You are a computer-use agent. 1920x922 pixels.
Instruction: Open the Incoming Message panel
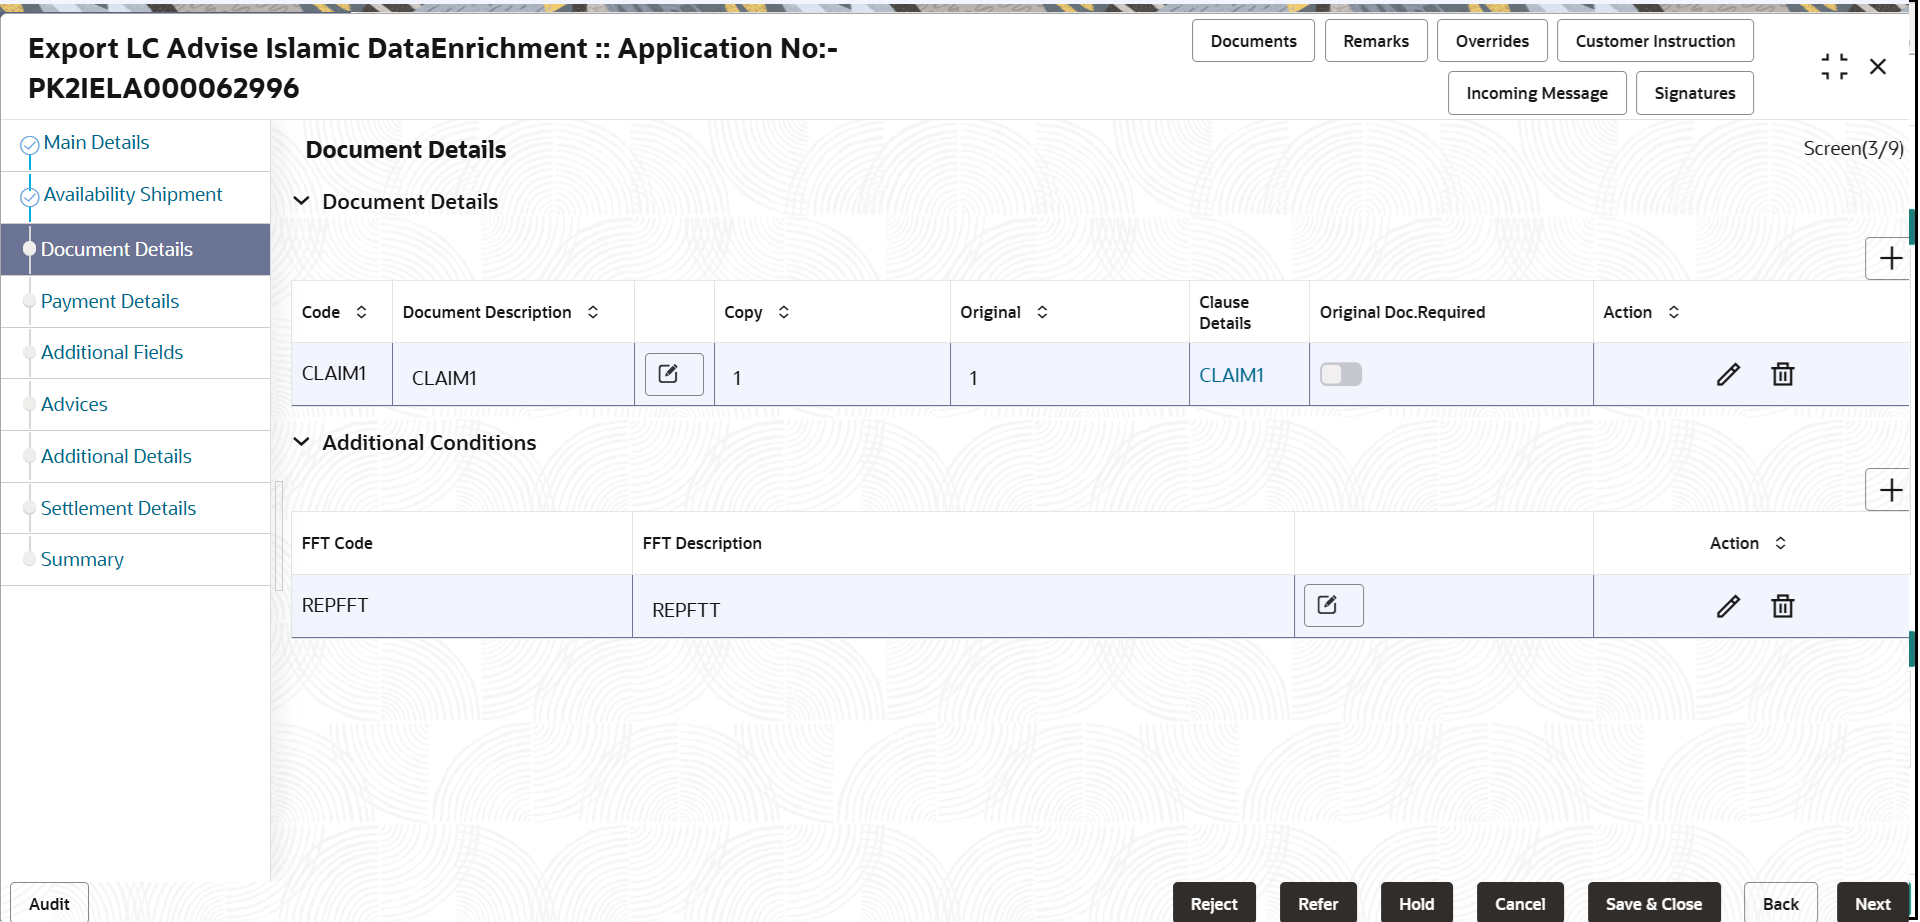pos(1536,93)
